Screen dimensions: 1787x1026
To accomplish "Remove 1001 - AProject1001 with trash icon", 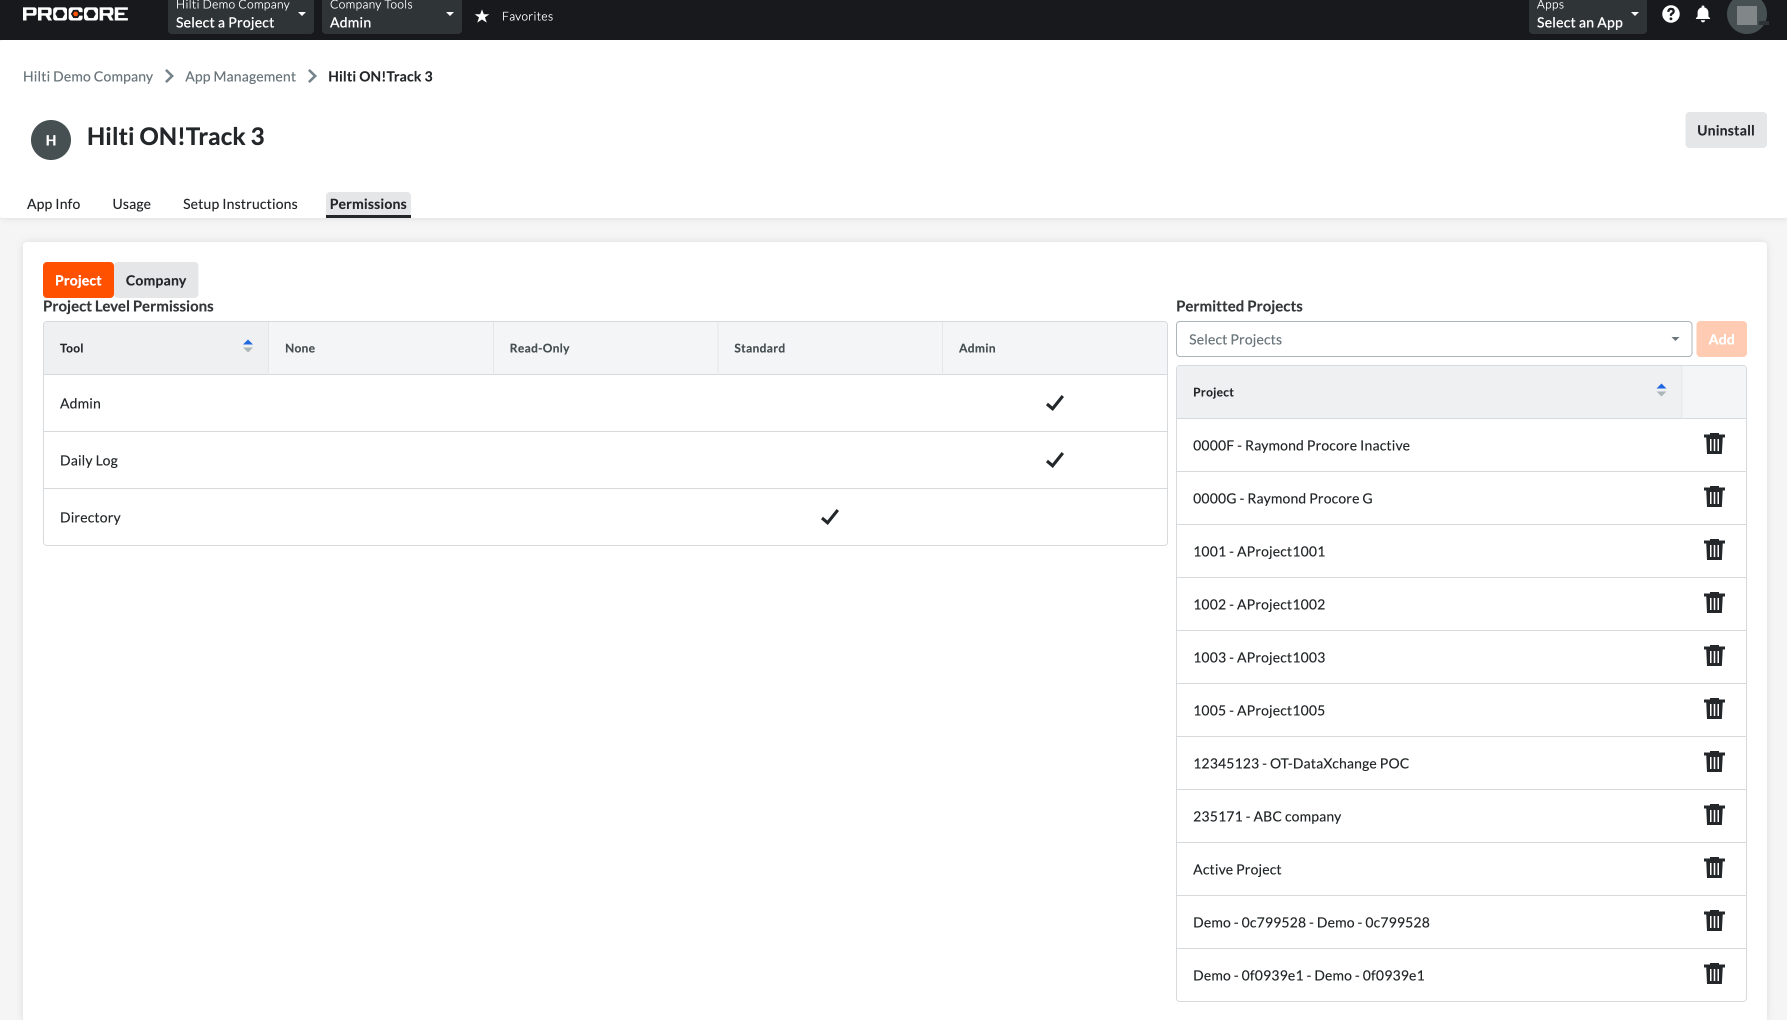I will tap(1714, 550).
